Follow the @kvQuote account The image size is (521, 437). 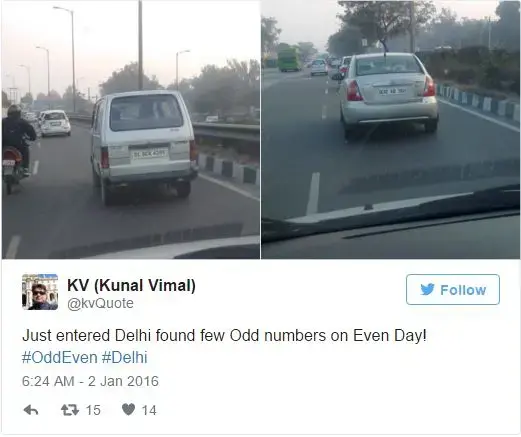(453, 290)
